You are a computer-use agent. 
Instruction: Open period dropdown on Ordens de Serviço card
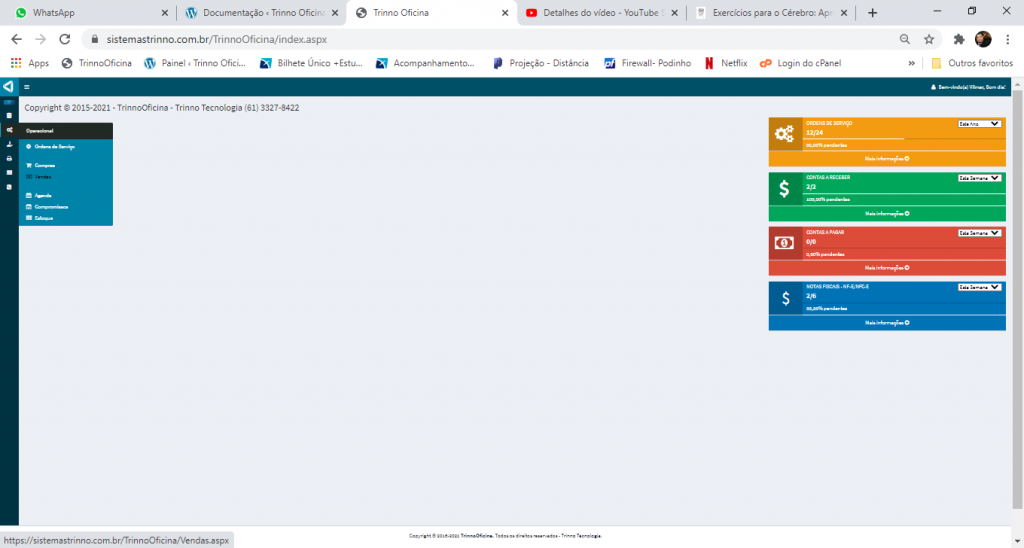pos(979,124)
